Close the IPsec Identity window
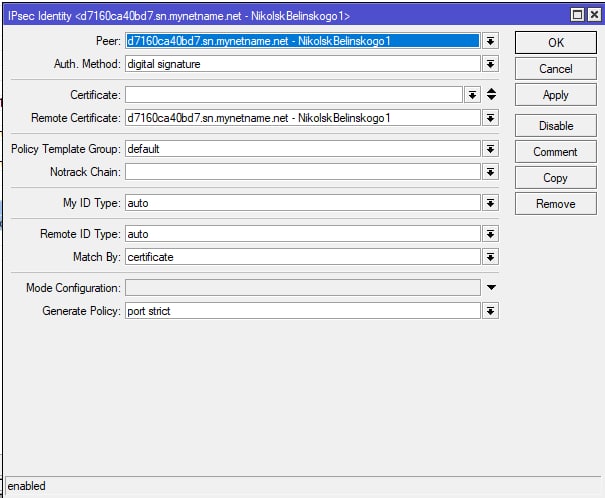The height and width of the screenshot is (498, 605). 595,15
